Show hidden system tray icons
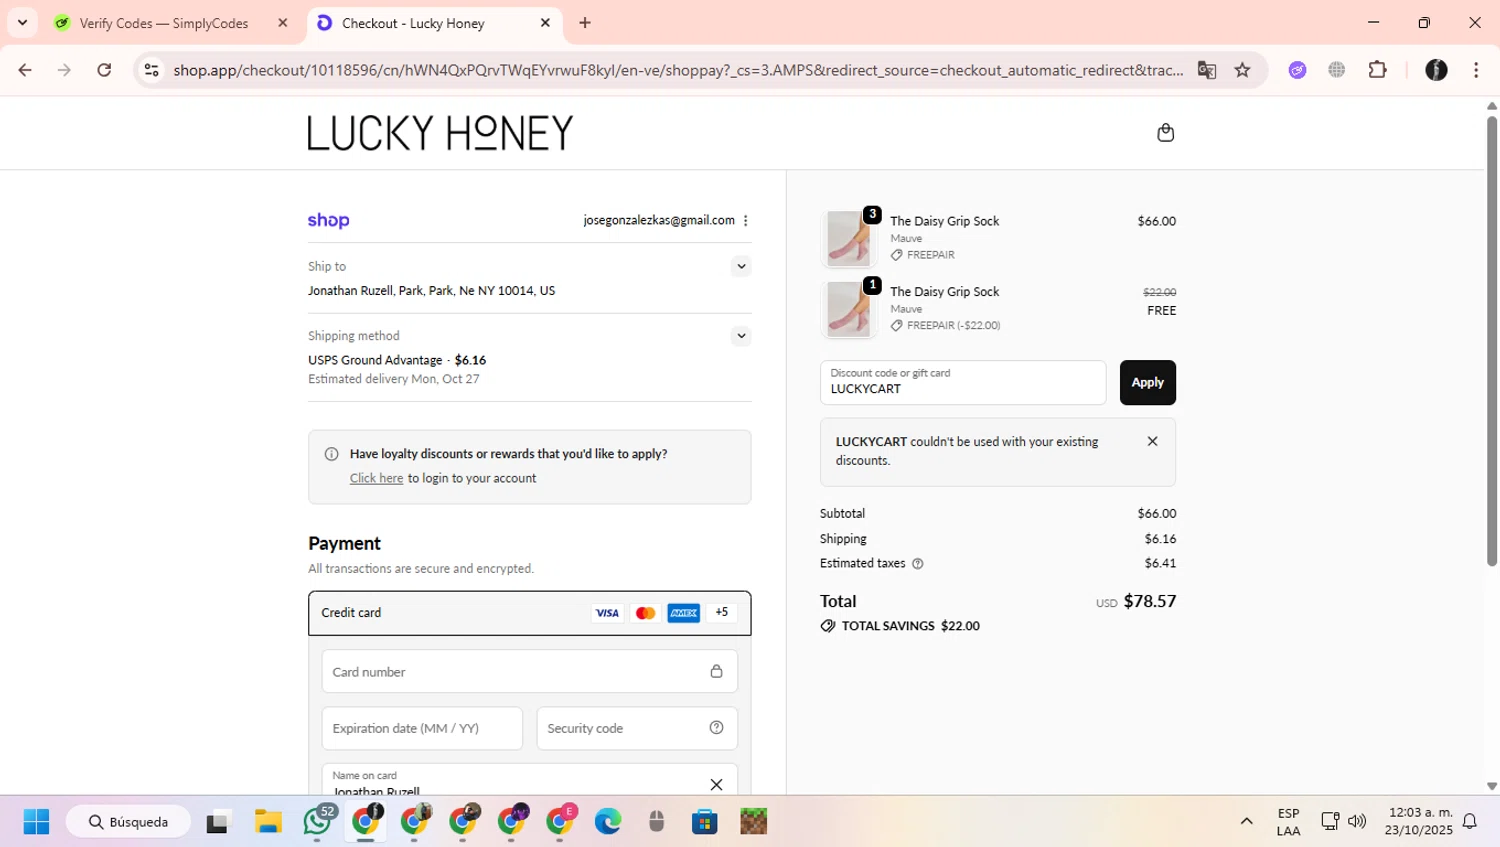The height and width of the screenshot is (847, 1500). 1246,822
